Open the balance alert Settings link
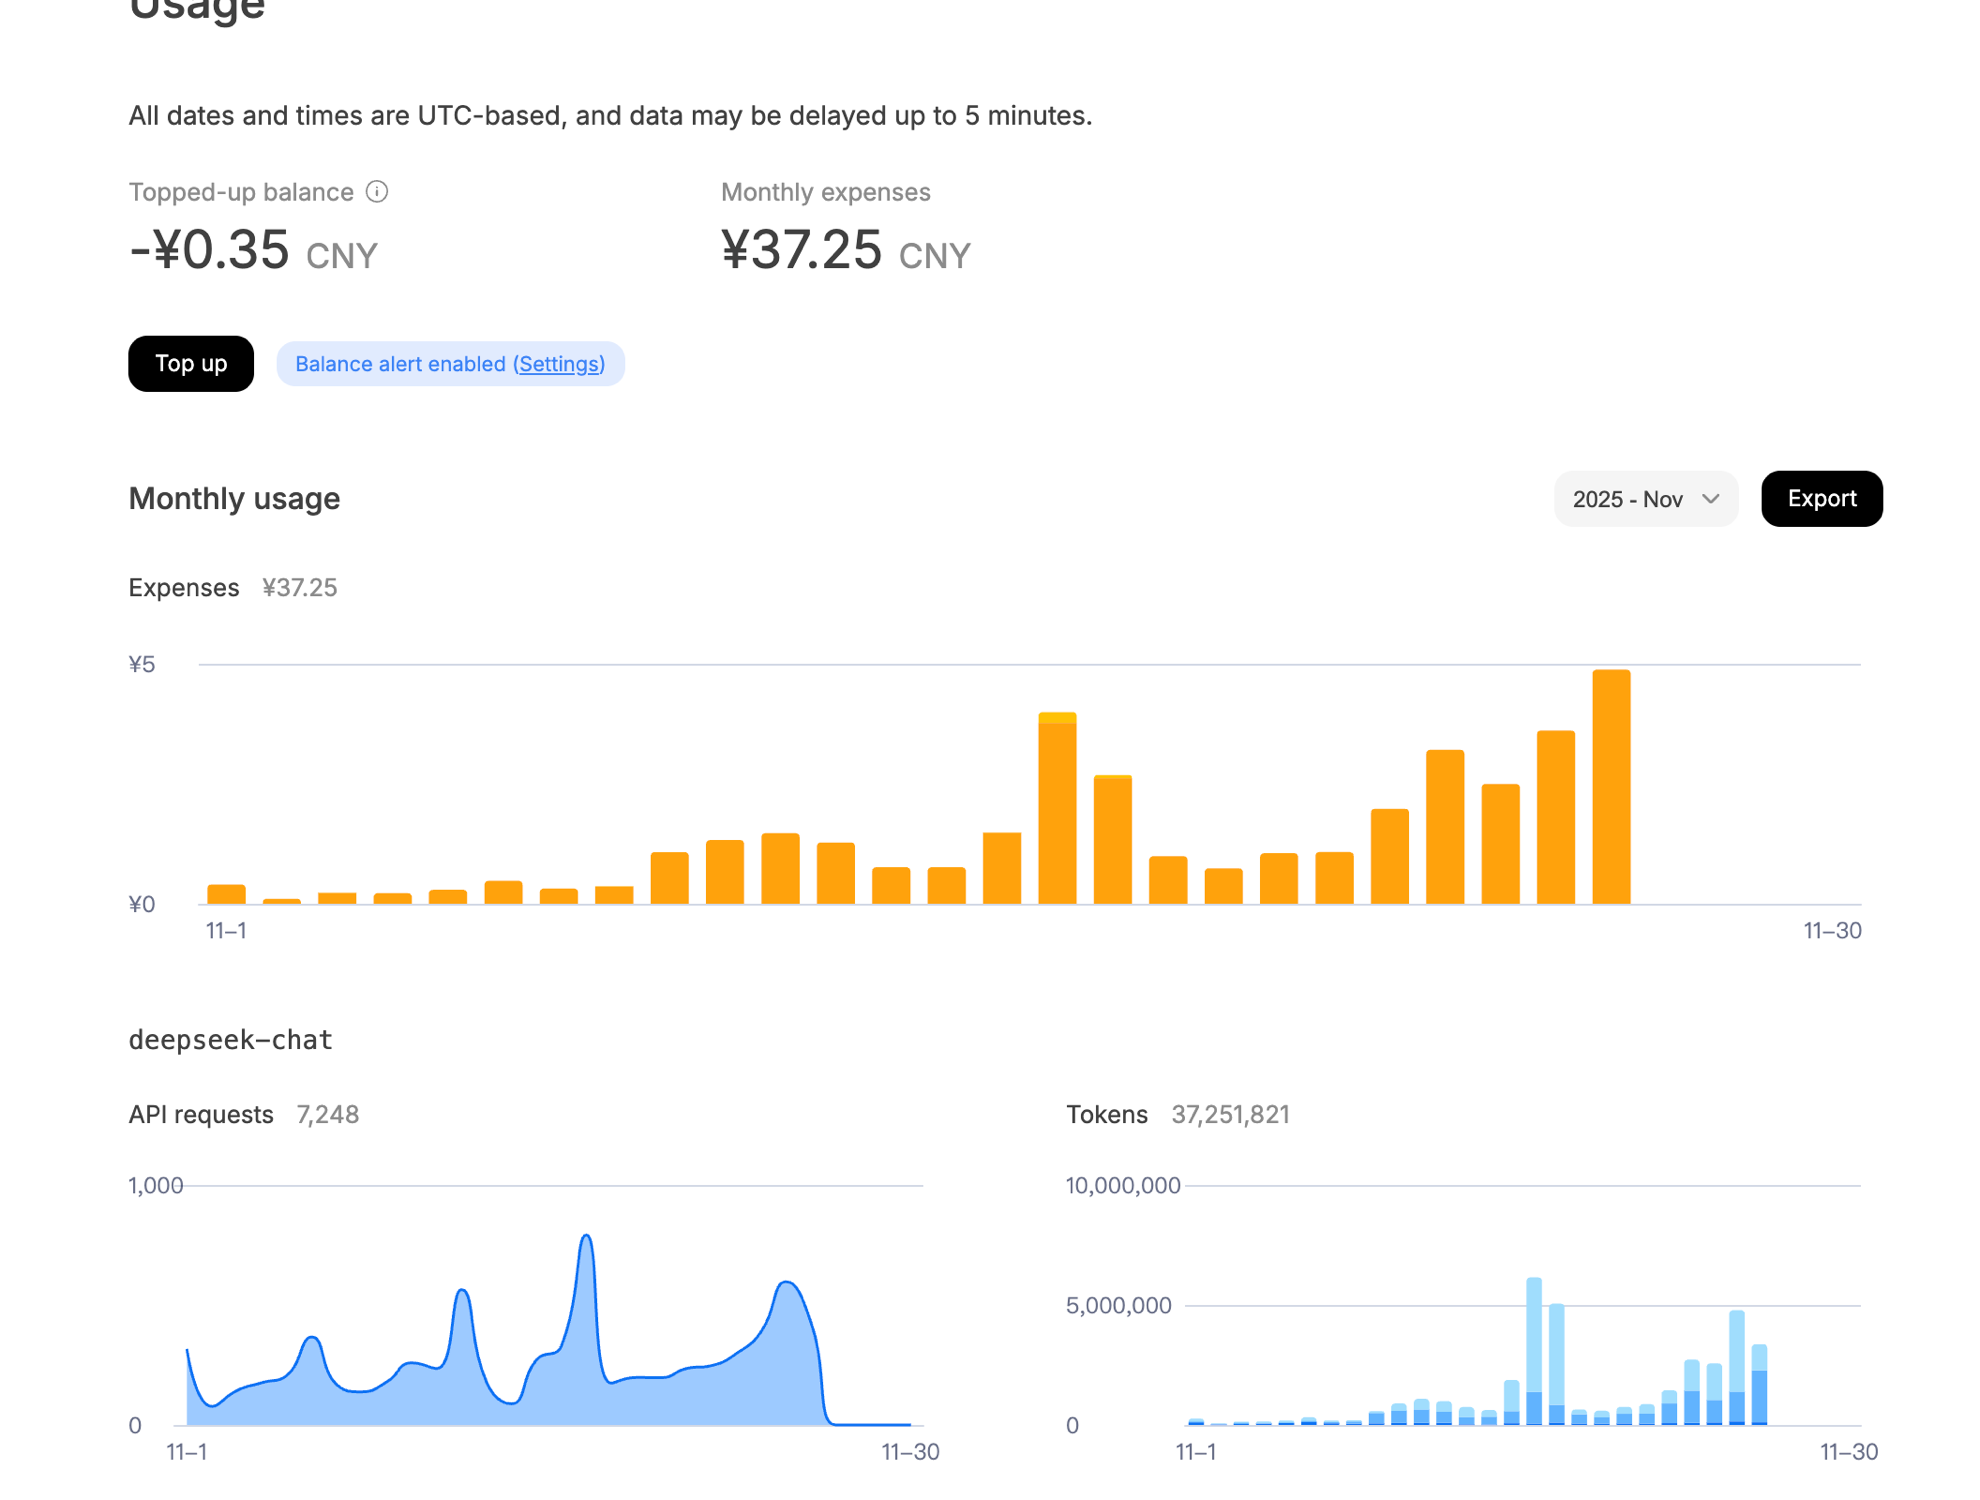Screen dimensions: 1980x1500 pos(558,364)
